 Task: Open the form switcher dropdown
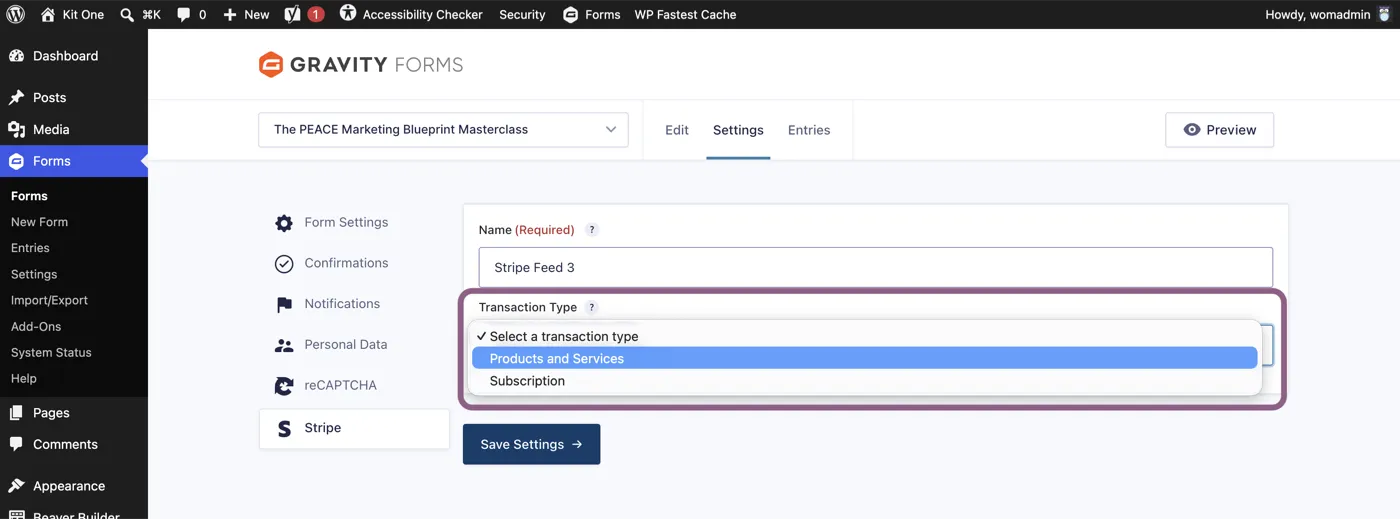click(x=443, y=130)
